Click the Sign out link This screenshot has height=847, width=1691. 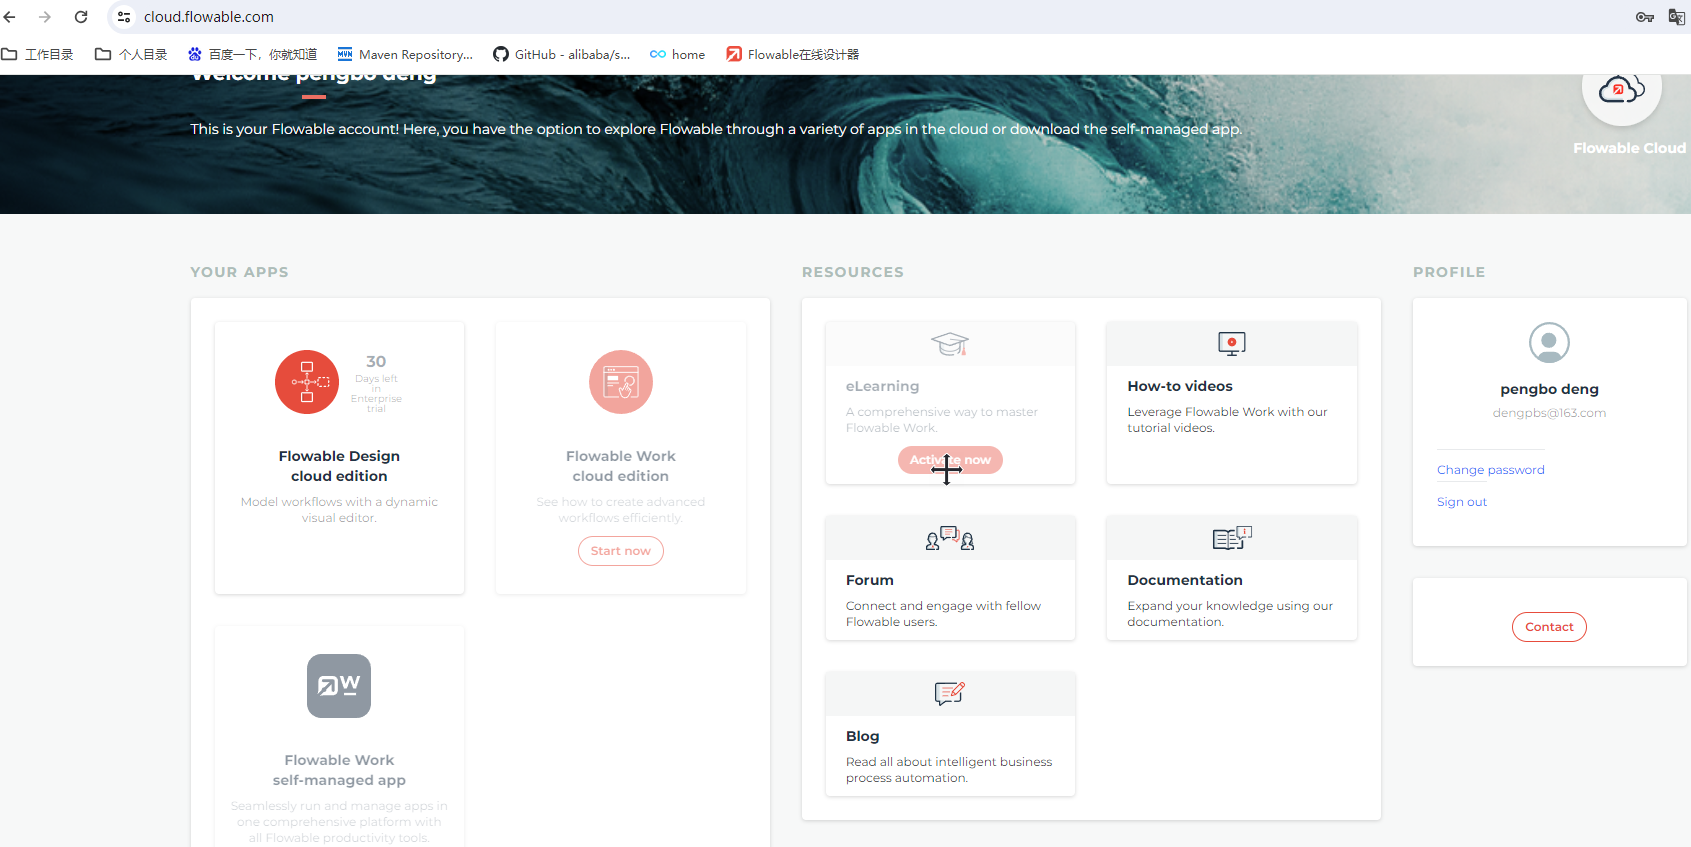tap(1462, 502)
